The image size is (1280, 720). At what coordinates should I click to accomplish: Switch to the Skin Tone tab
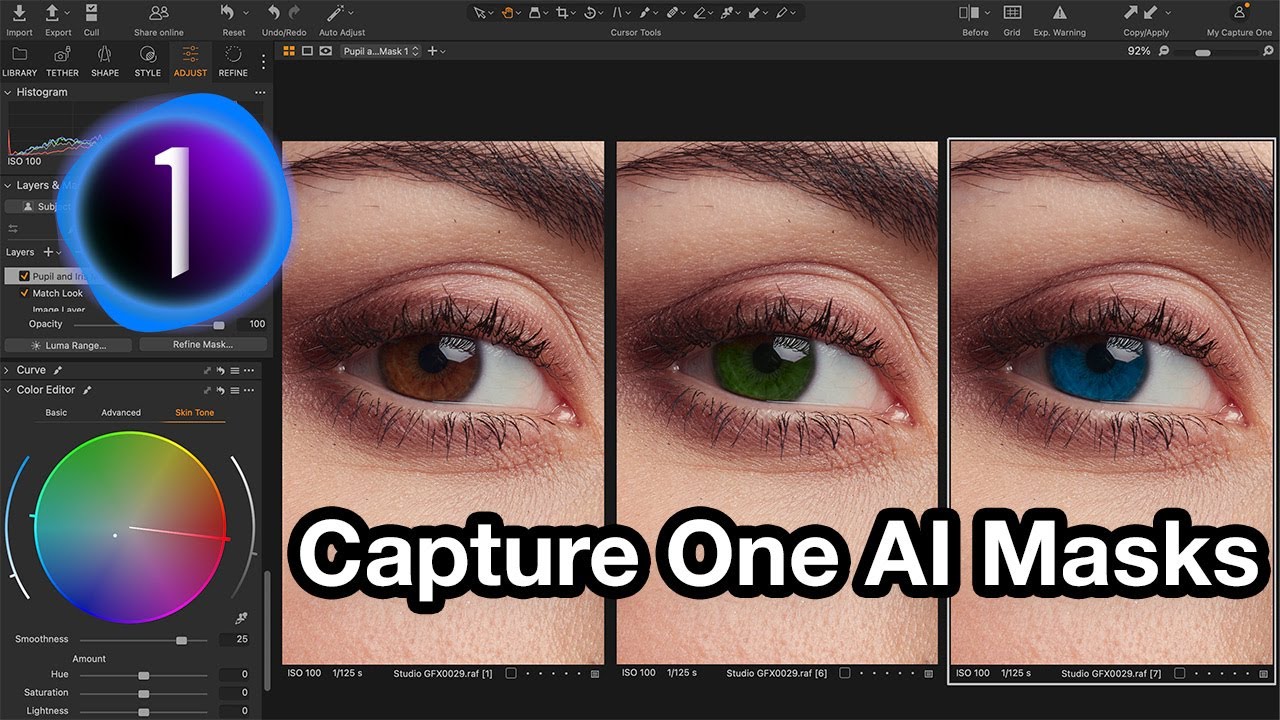coord(194,413)
